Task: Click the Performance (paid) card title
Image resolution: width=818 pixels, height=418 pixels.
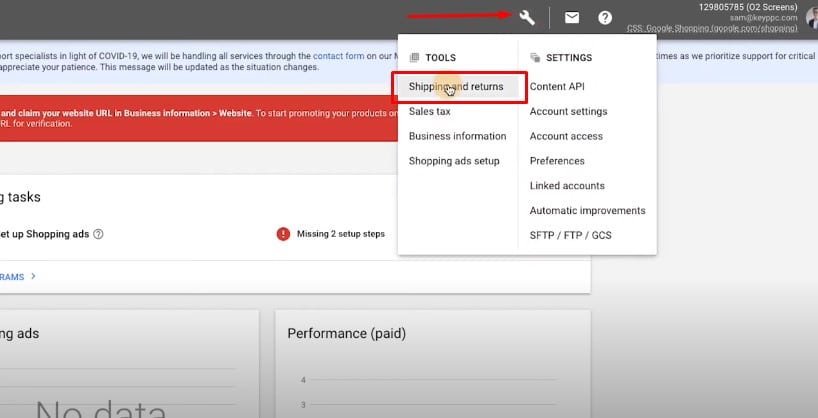Action: coord(346,333)
